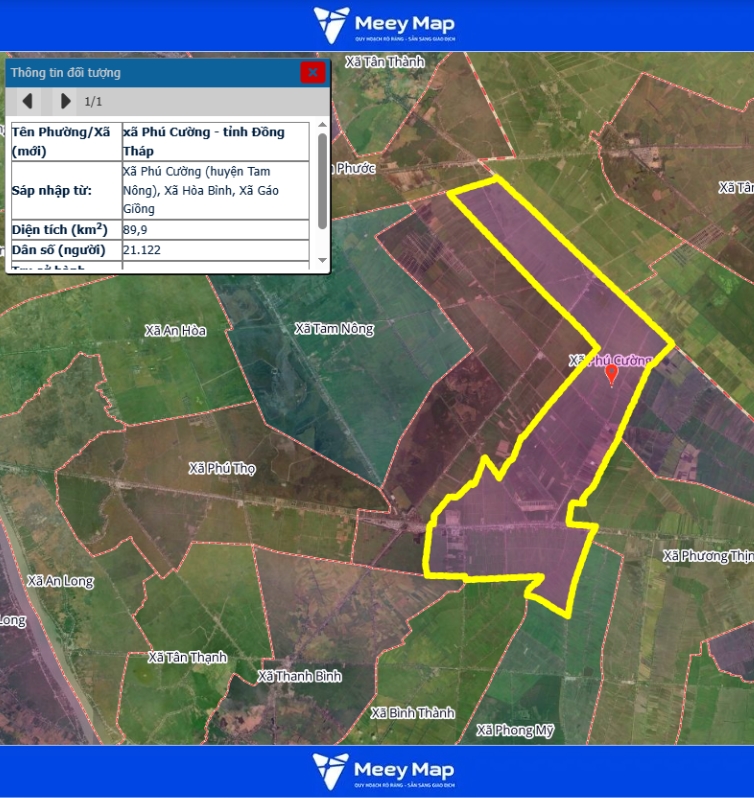Select the Xã Phương Thịnh region

coord(707,556)
